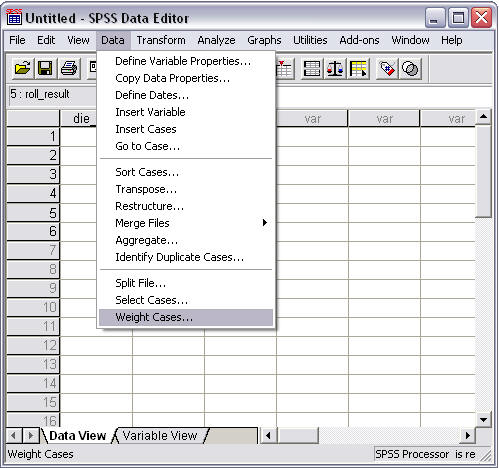Click the tab scroll left arrow button
499x468 pixels.
click(14, 436)
